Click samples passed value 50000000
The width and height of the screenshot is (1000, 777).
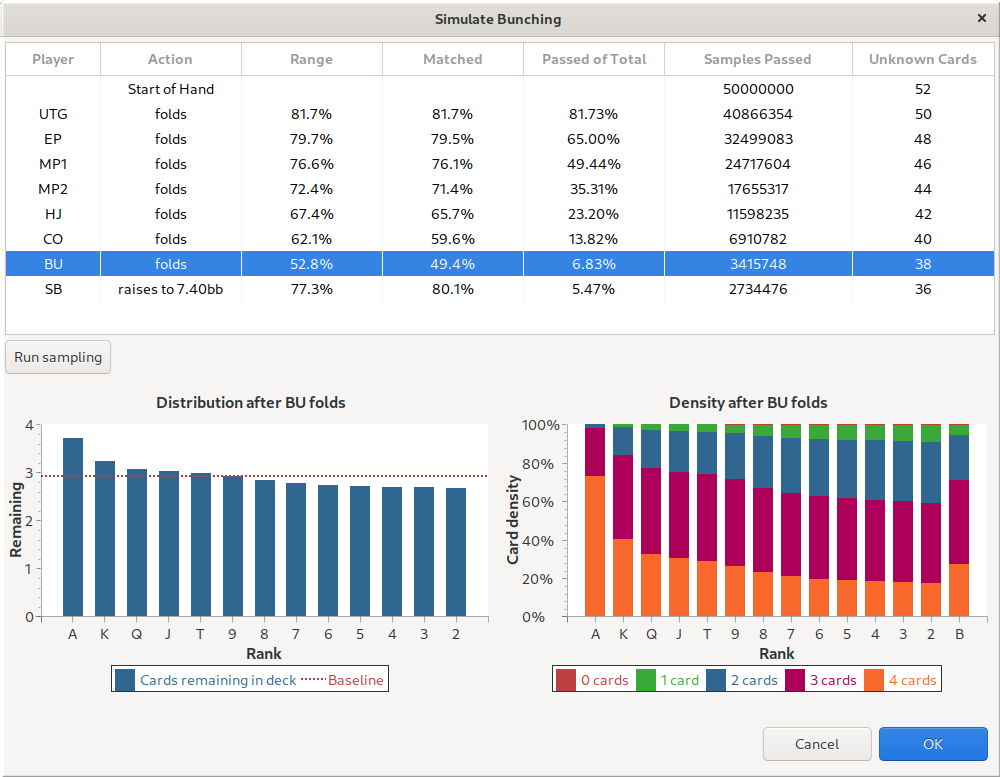pos(758,89)
